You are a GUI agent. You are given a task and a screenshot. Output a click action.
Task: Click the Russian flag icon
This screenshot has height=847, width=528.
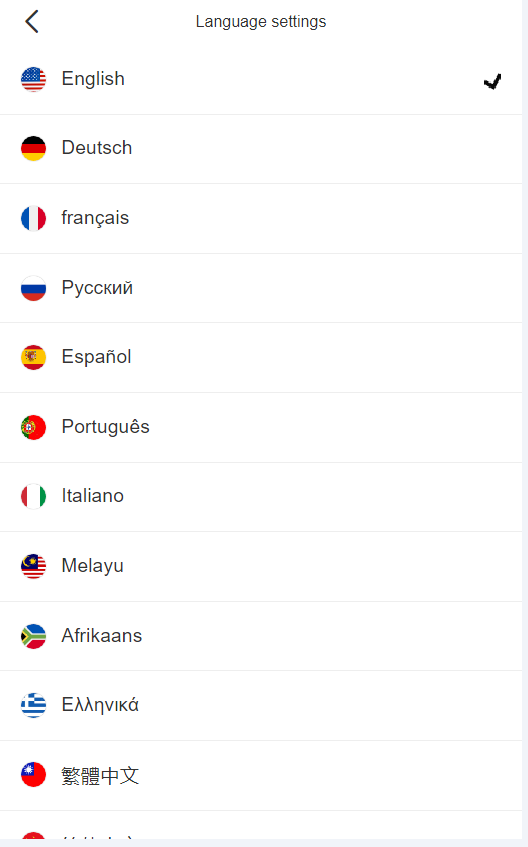(x=34, y=288)
